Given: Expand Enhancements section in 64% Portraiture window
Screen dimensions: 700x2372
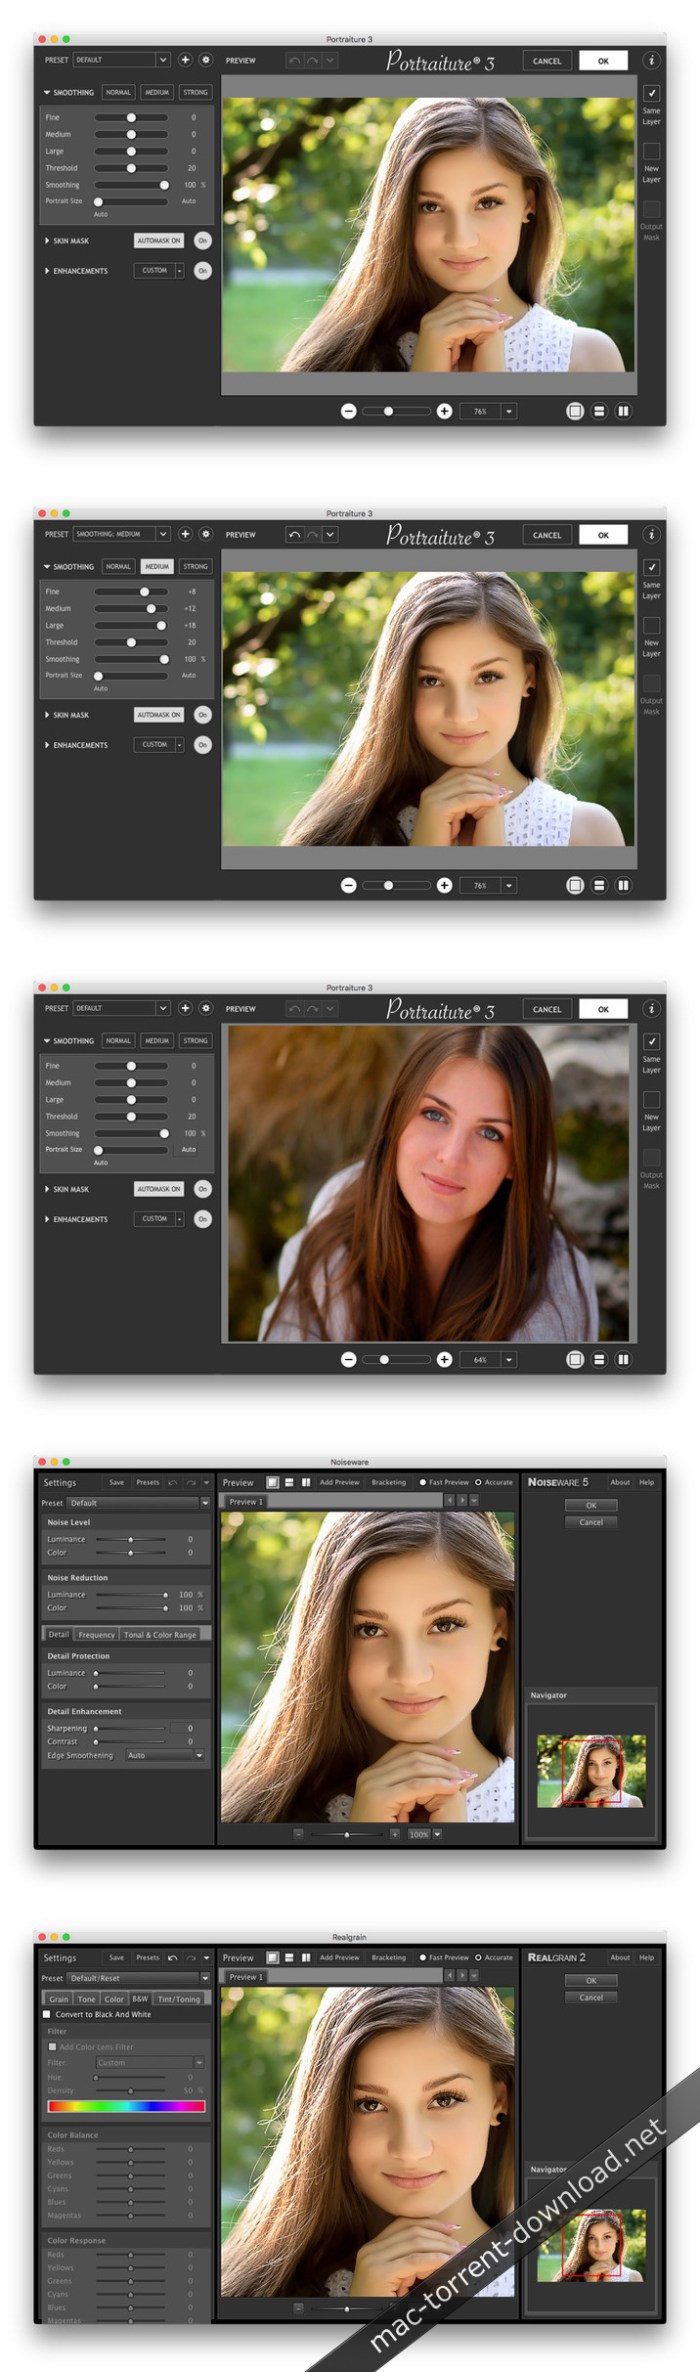Looking at the screenshot, I should coord(46,1219).
